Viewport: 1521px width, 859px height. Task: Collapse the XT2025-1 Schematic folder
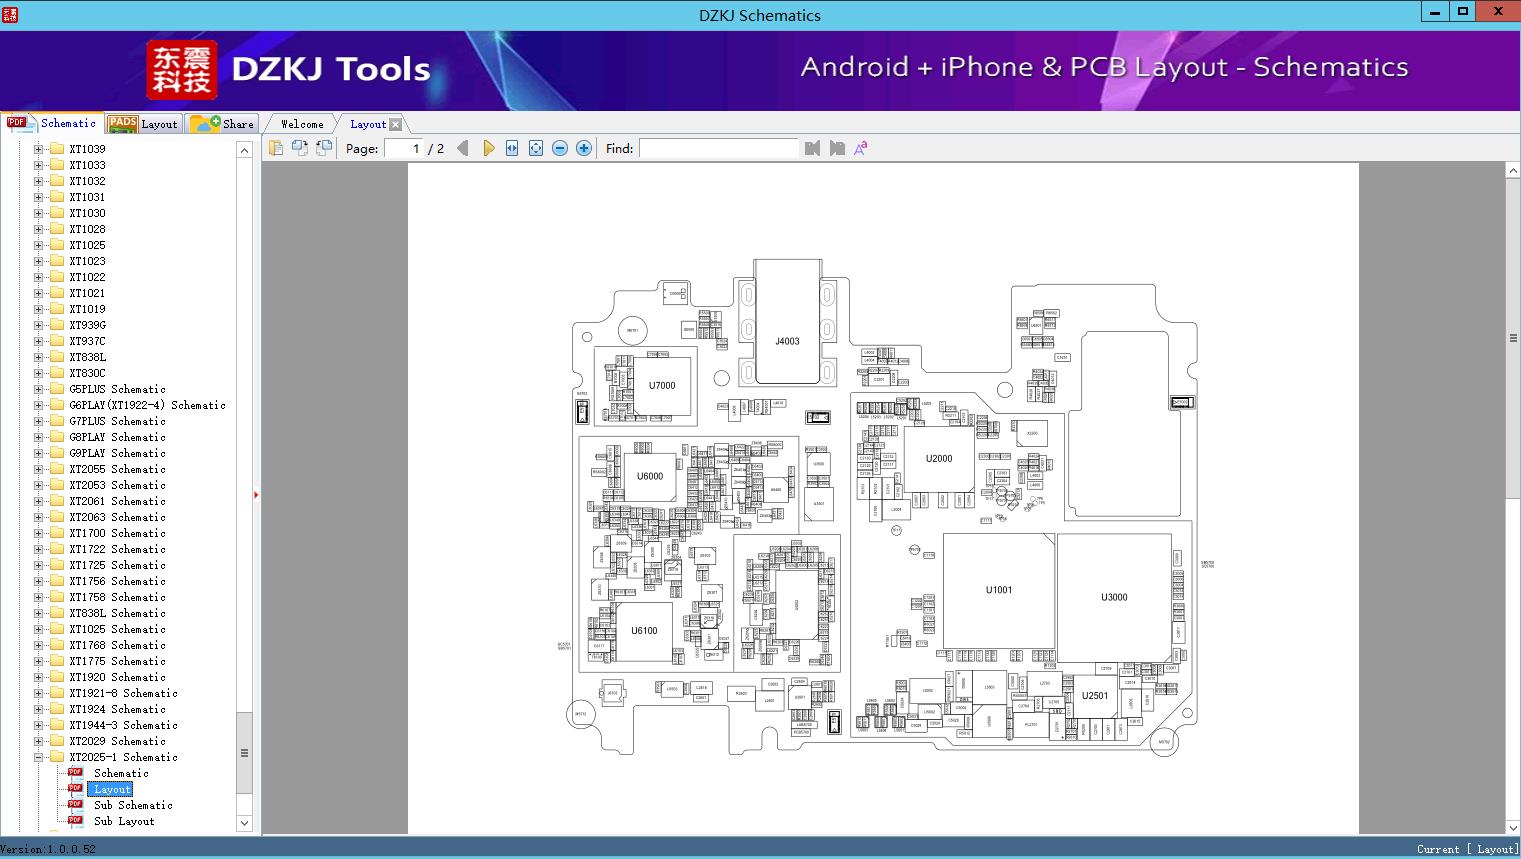(39, 757)
